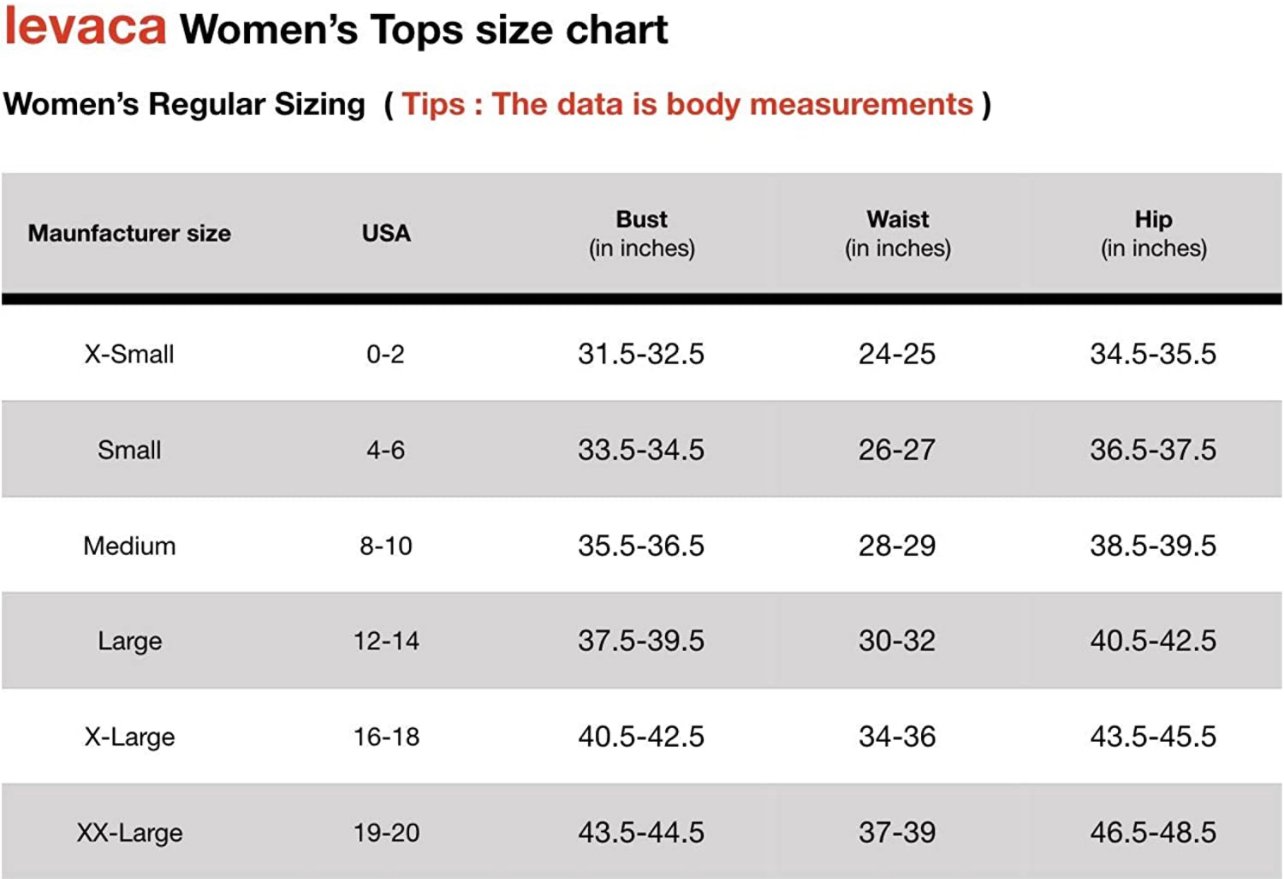The height and width of the screenshot is (879, 1284).
Task: Select the XX-Large size label
Action: point(129,832)
